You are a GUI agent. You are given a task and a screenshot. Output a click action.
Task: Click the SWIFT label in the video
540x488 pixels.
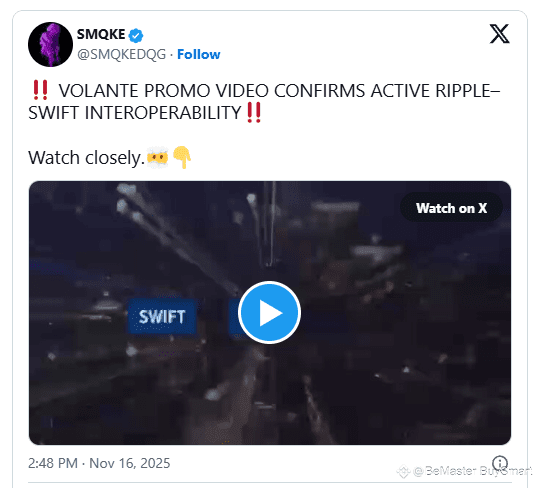tap(162, 316)
